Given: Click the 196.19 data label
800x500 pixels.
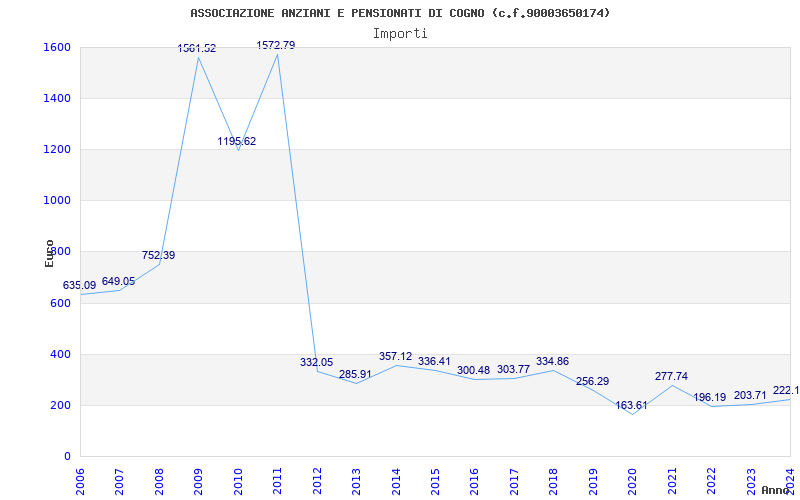Looking at the screenshot, I should coord(710,397).
